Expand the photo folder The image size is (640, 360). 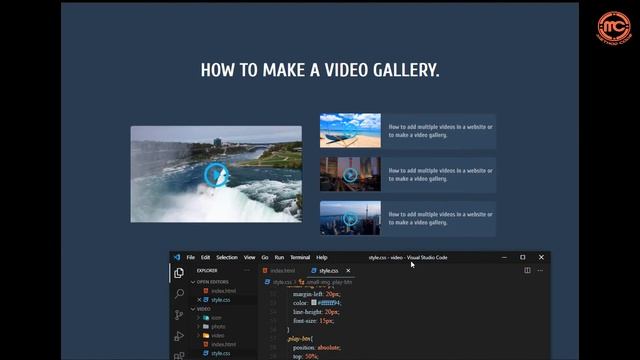[x=218, y=327]
